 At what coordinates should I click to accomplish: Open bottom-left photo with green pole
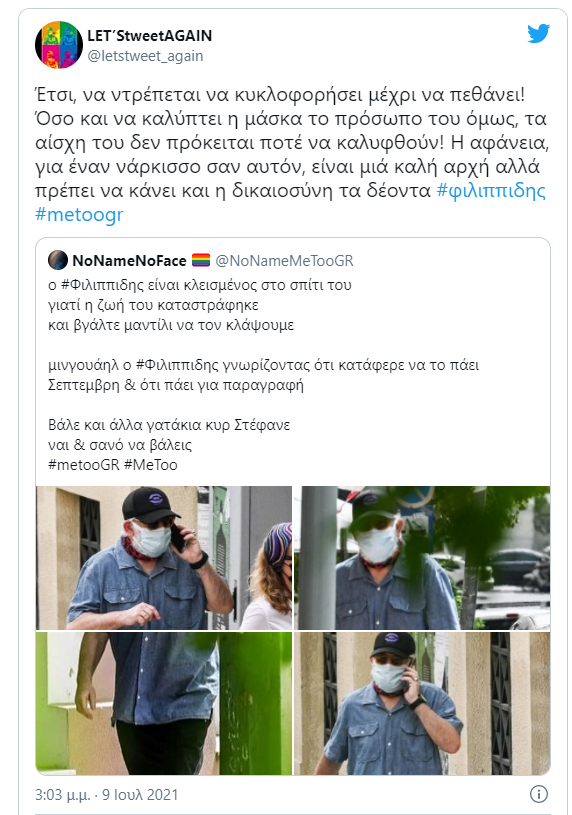[164, 703]
